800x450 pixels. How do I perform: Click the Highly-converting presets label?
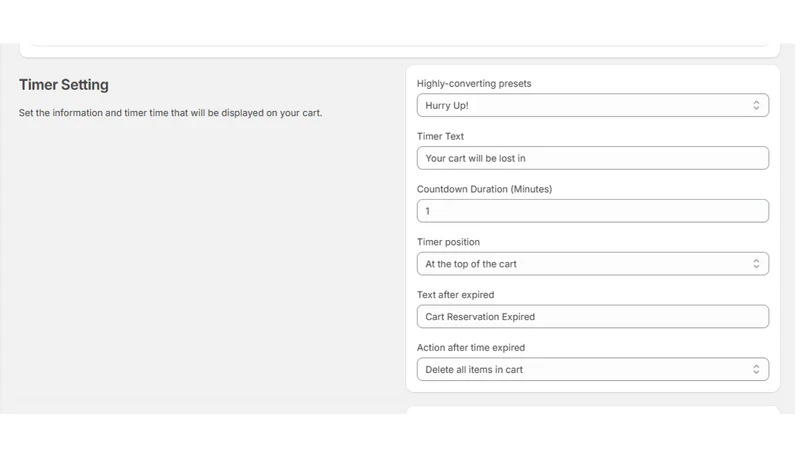(x=474, y=83)
